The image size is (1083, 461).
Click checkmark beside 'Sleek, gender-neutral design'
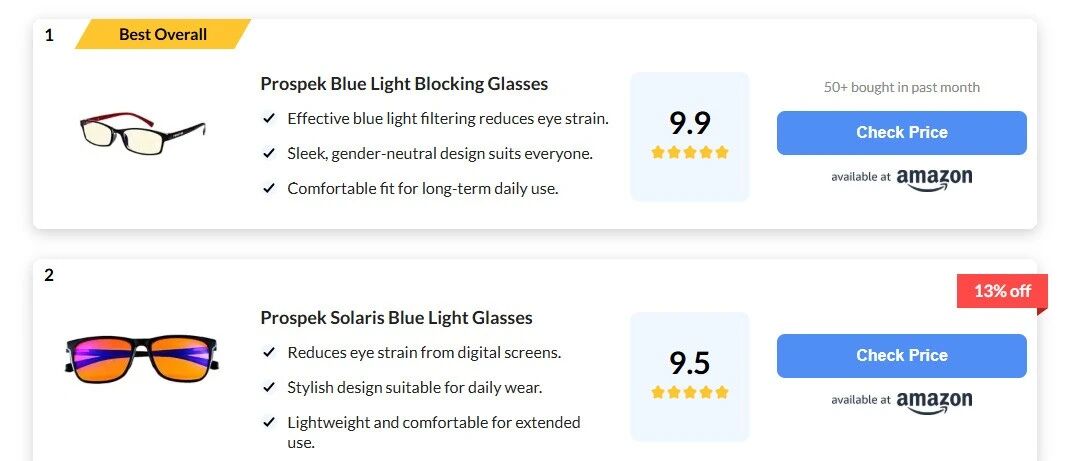click(x=269, y=153)
